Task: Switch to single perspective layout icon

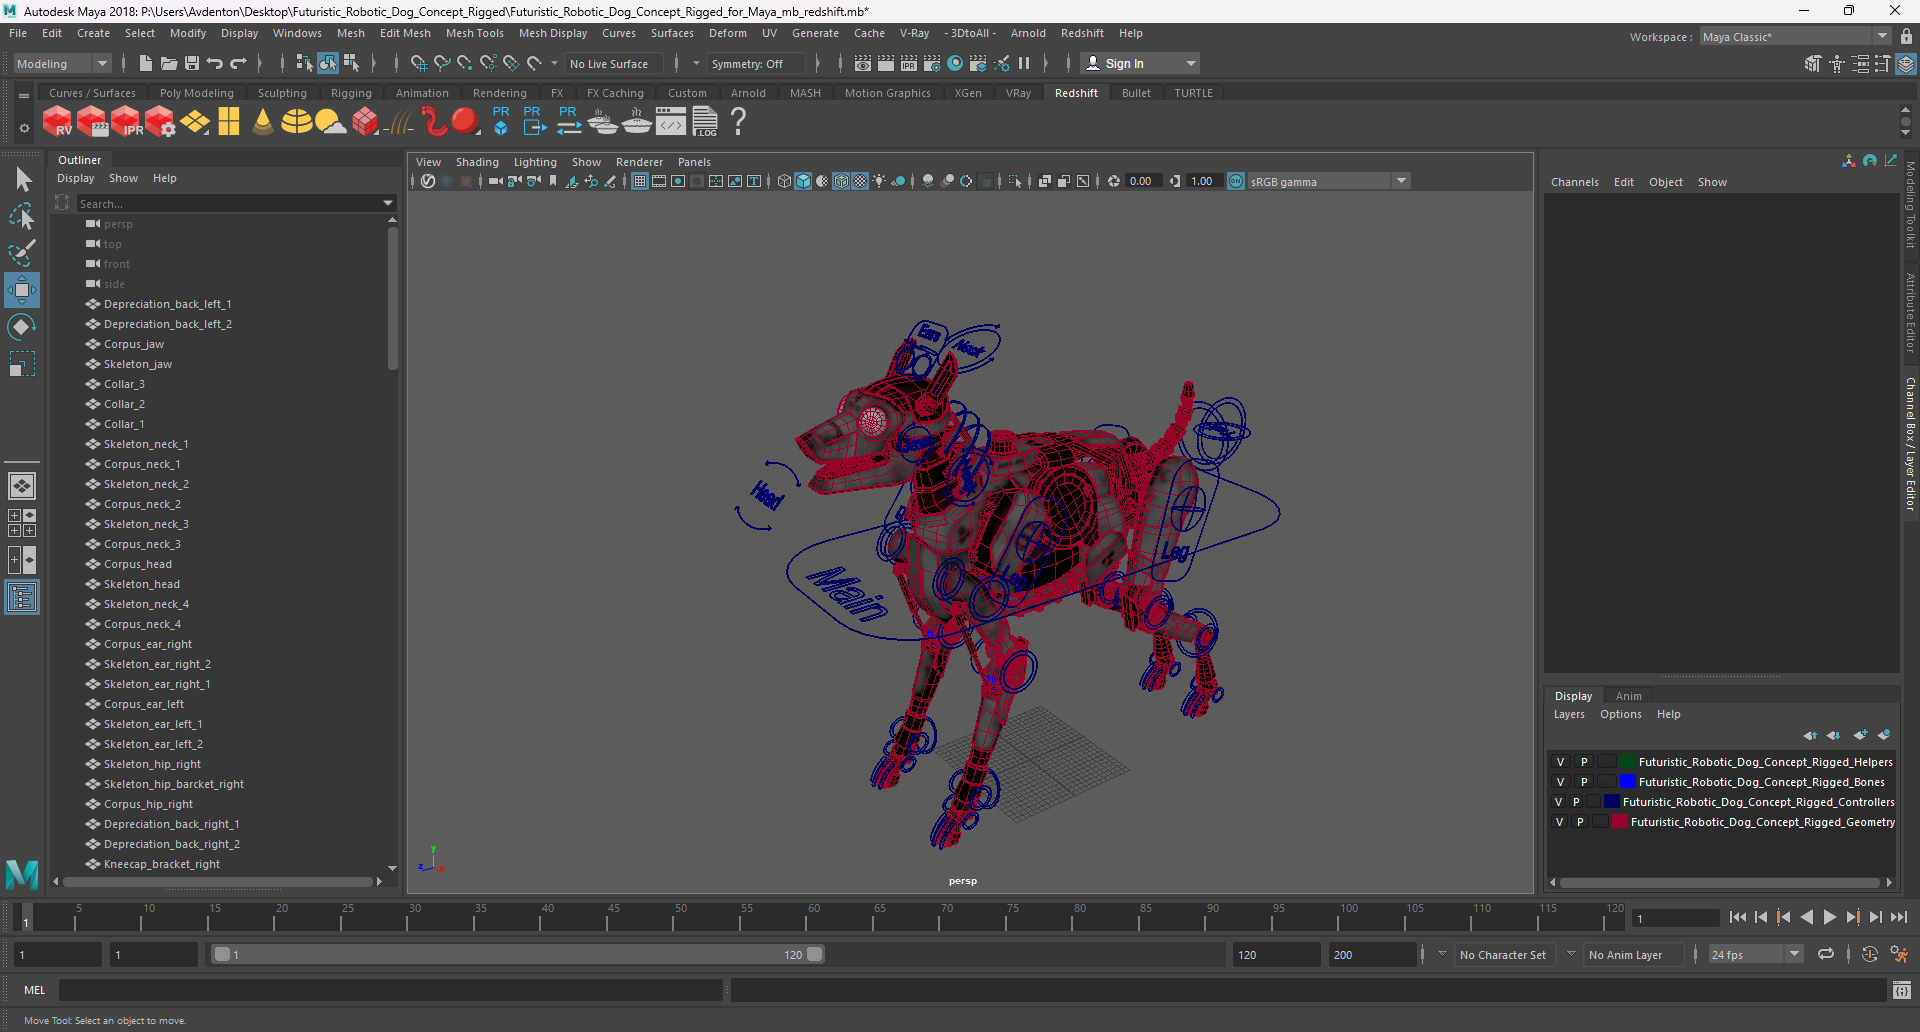Action: coord(22,486)
